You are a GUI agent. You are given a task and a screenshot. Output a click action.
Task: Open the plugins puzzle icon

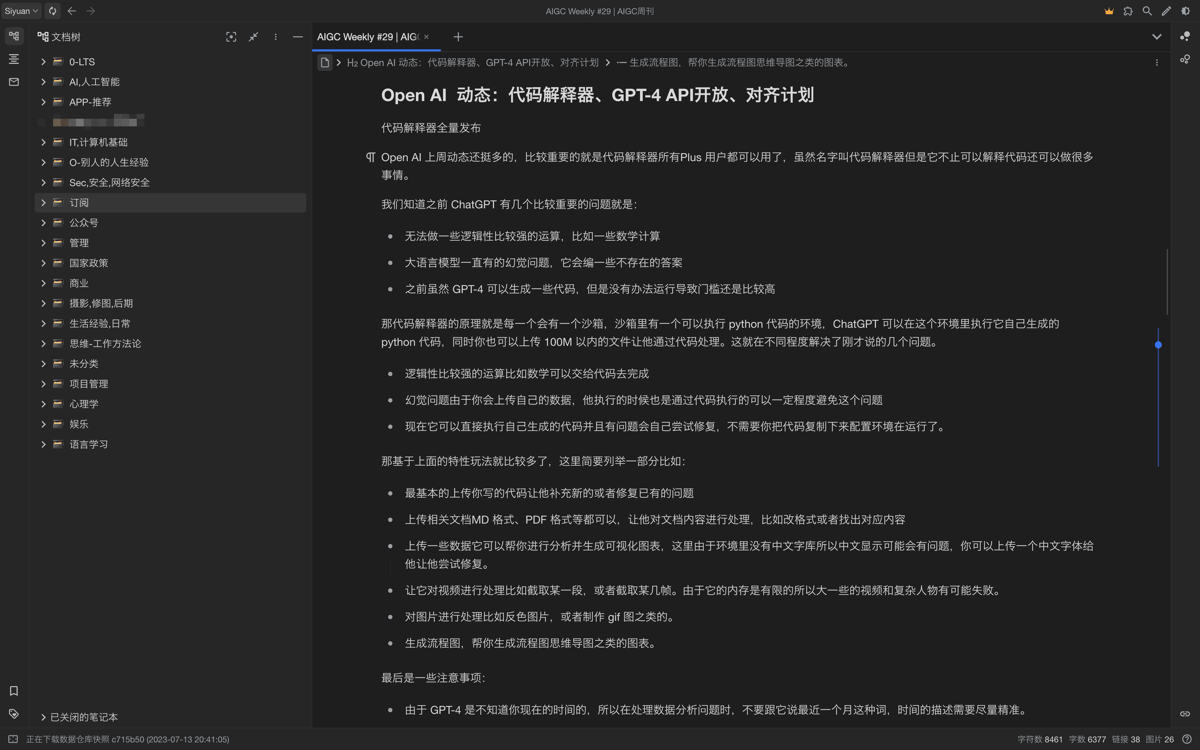1128,11
